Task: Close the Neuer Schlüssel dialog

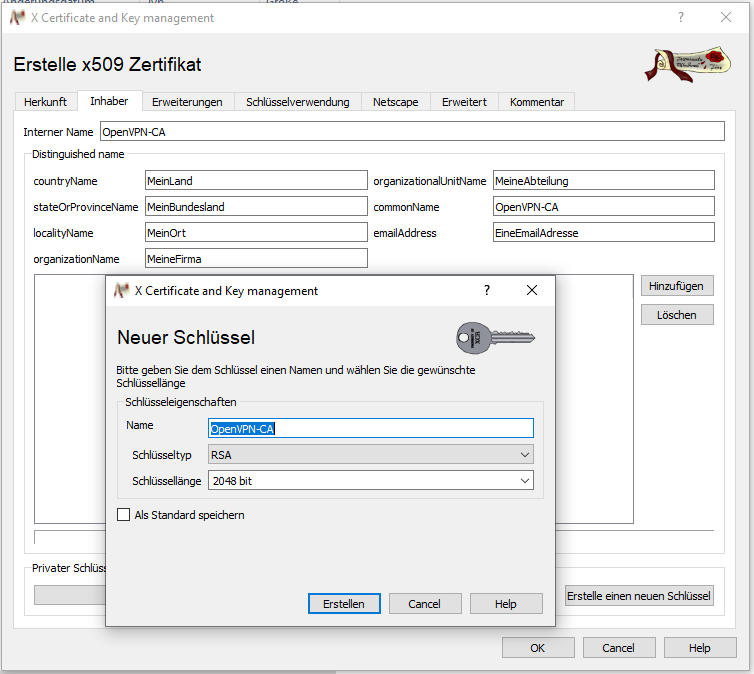Action: tap(532, 291)
